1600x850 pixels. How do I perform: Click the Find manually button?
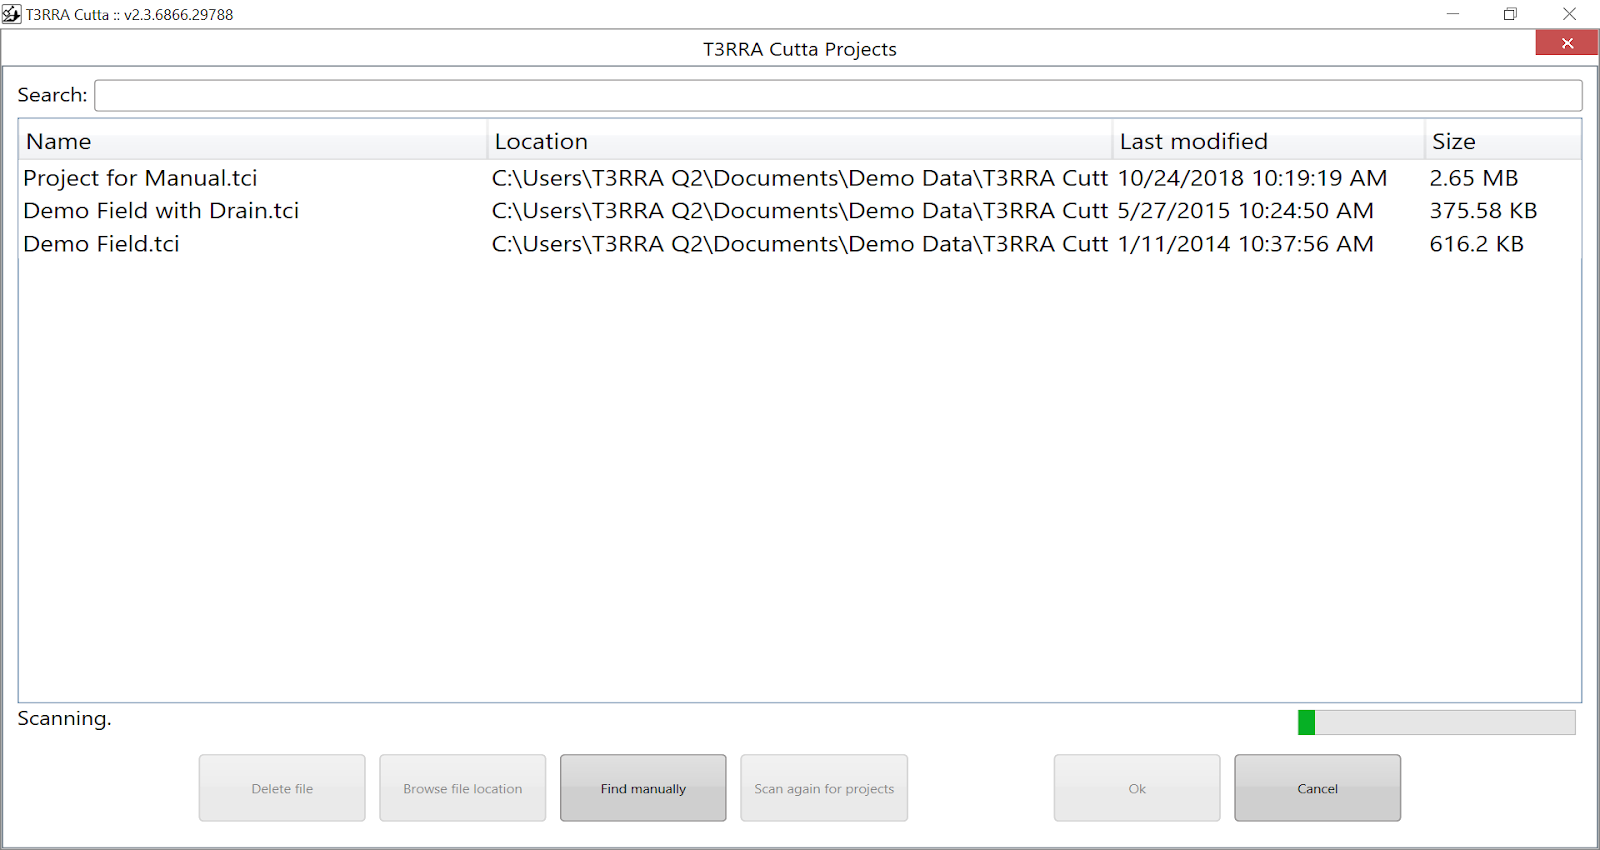pyautogui.click(x=643, y=788)
